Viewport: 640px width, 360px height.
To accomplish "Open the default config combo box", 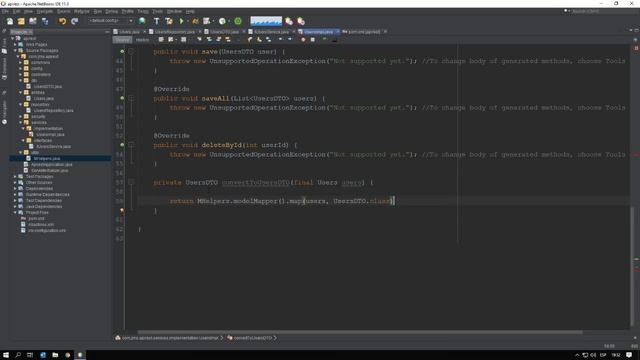I will pyautogui.click(x=111, y=20).
